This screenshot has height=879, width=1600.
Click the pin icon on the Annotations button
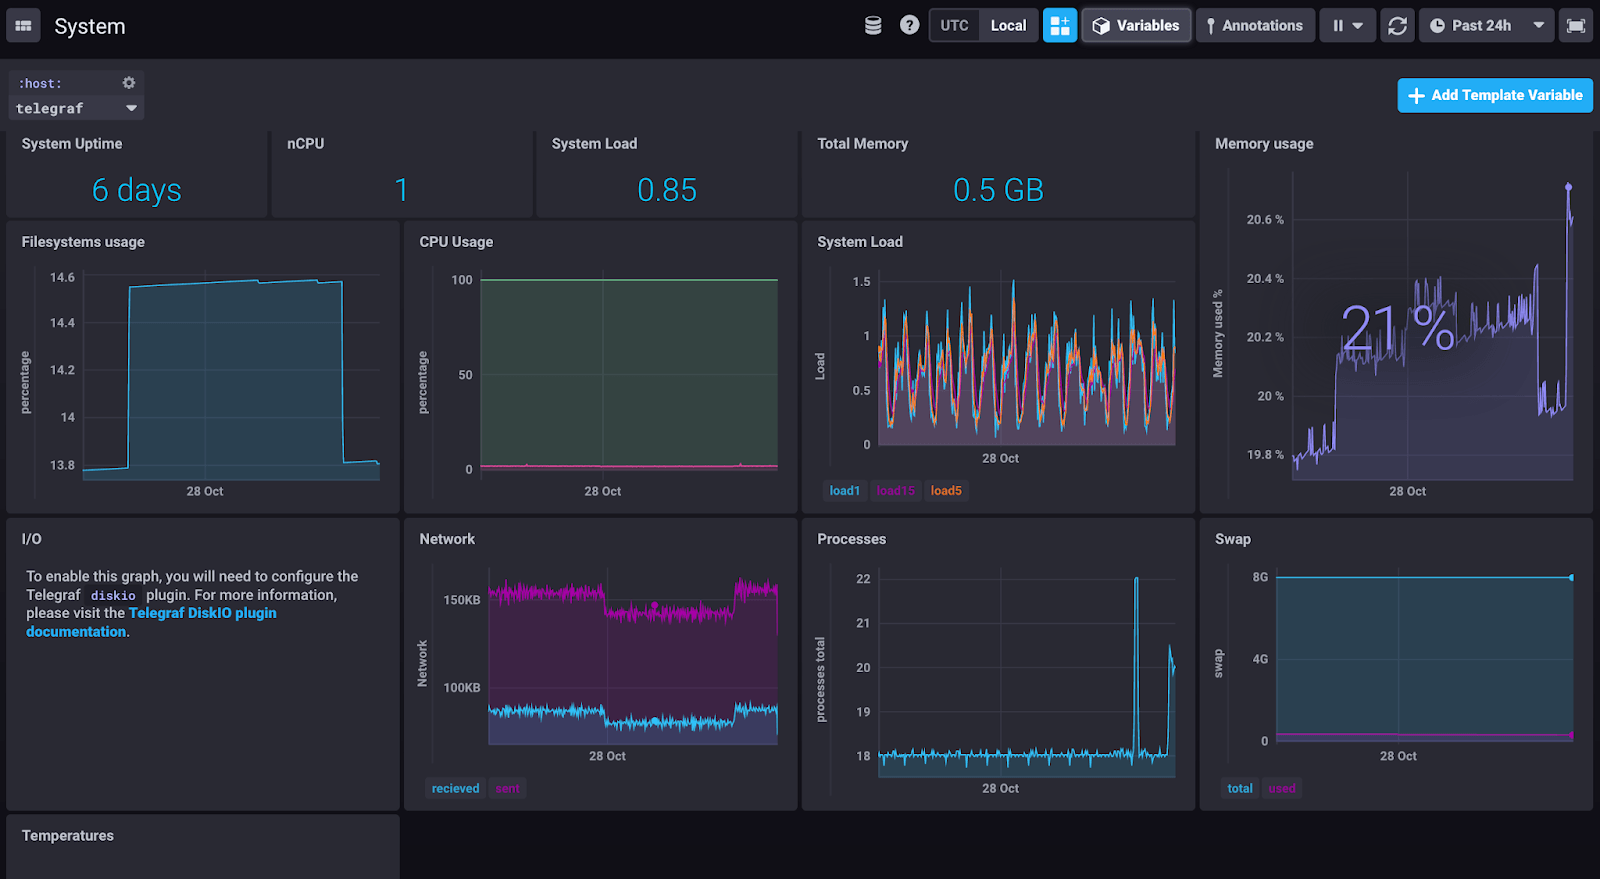(1211, 26)
